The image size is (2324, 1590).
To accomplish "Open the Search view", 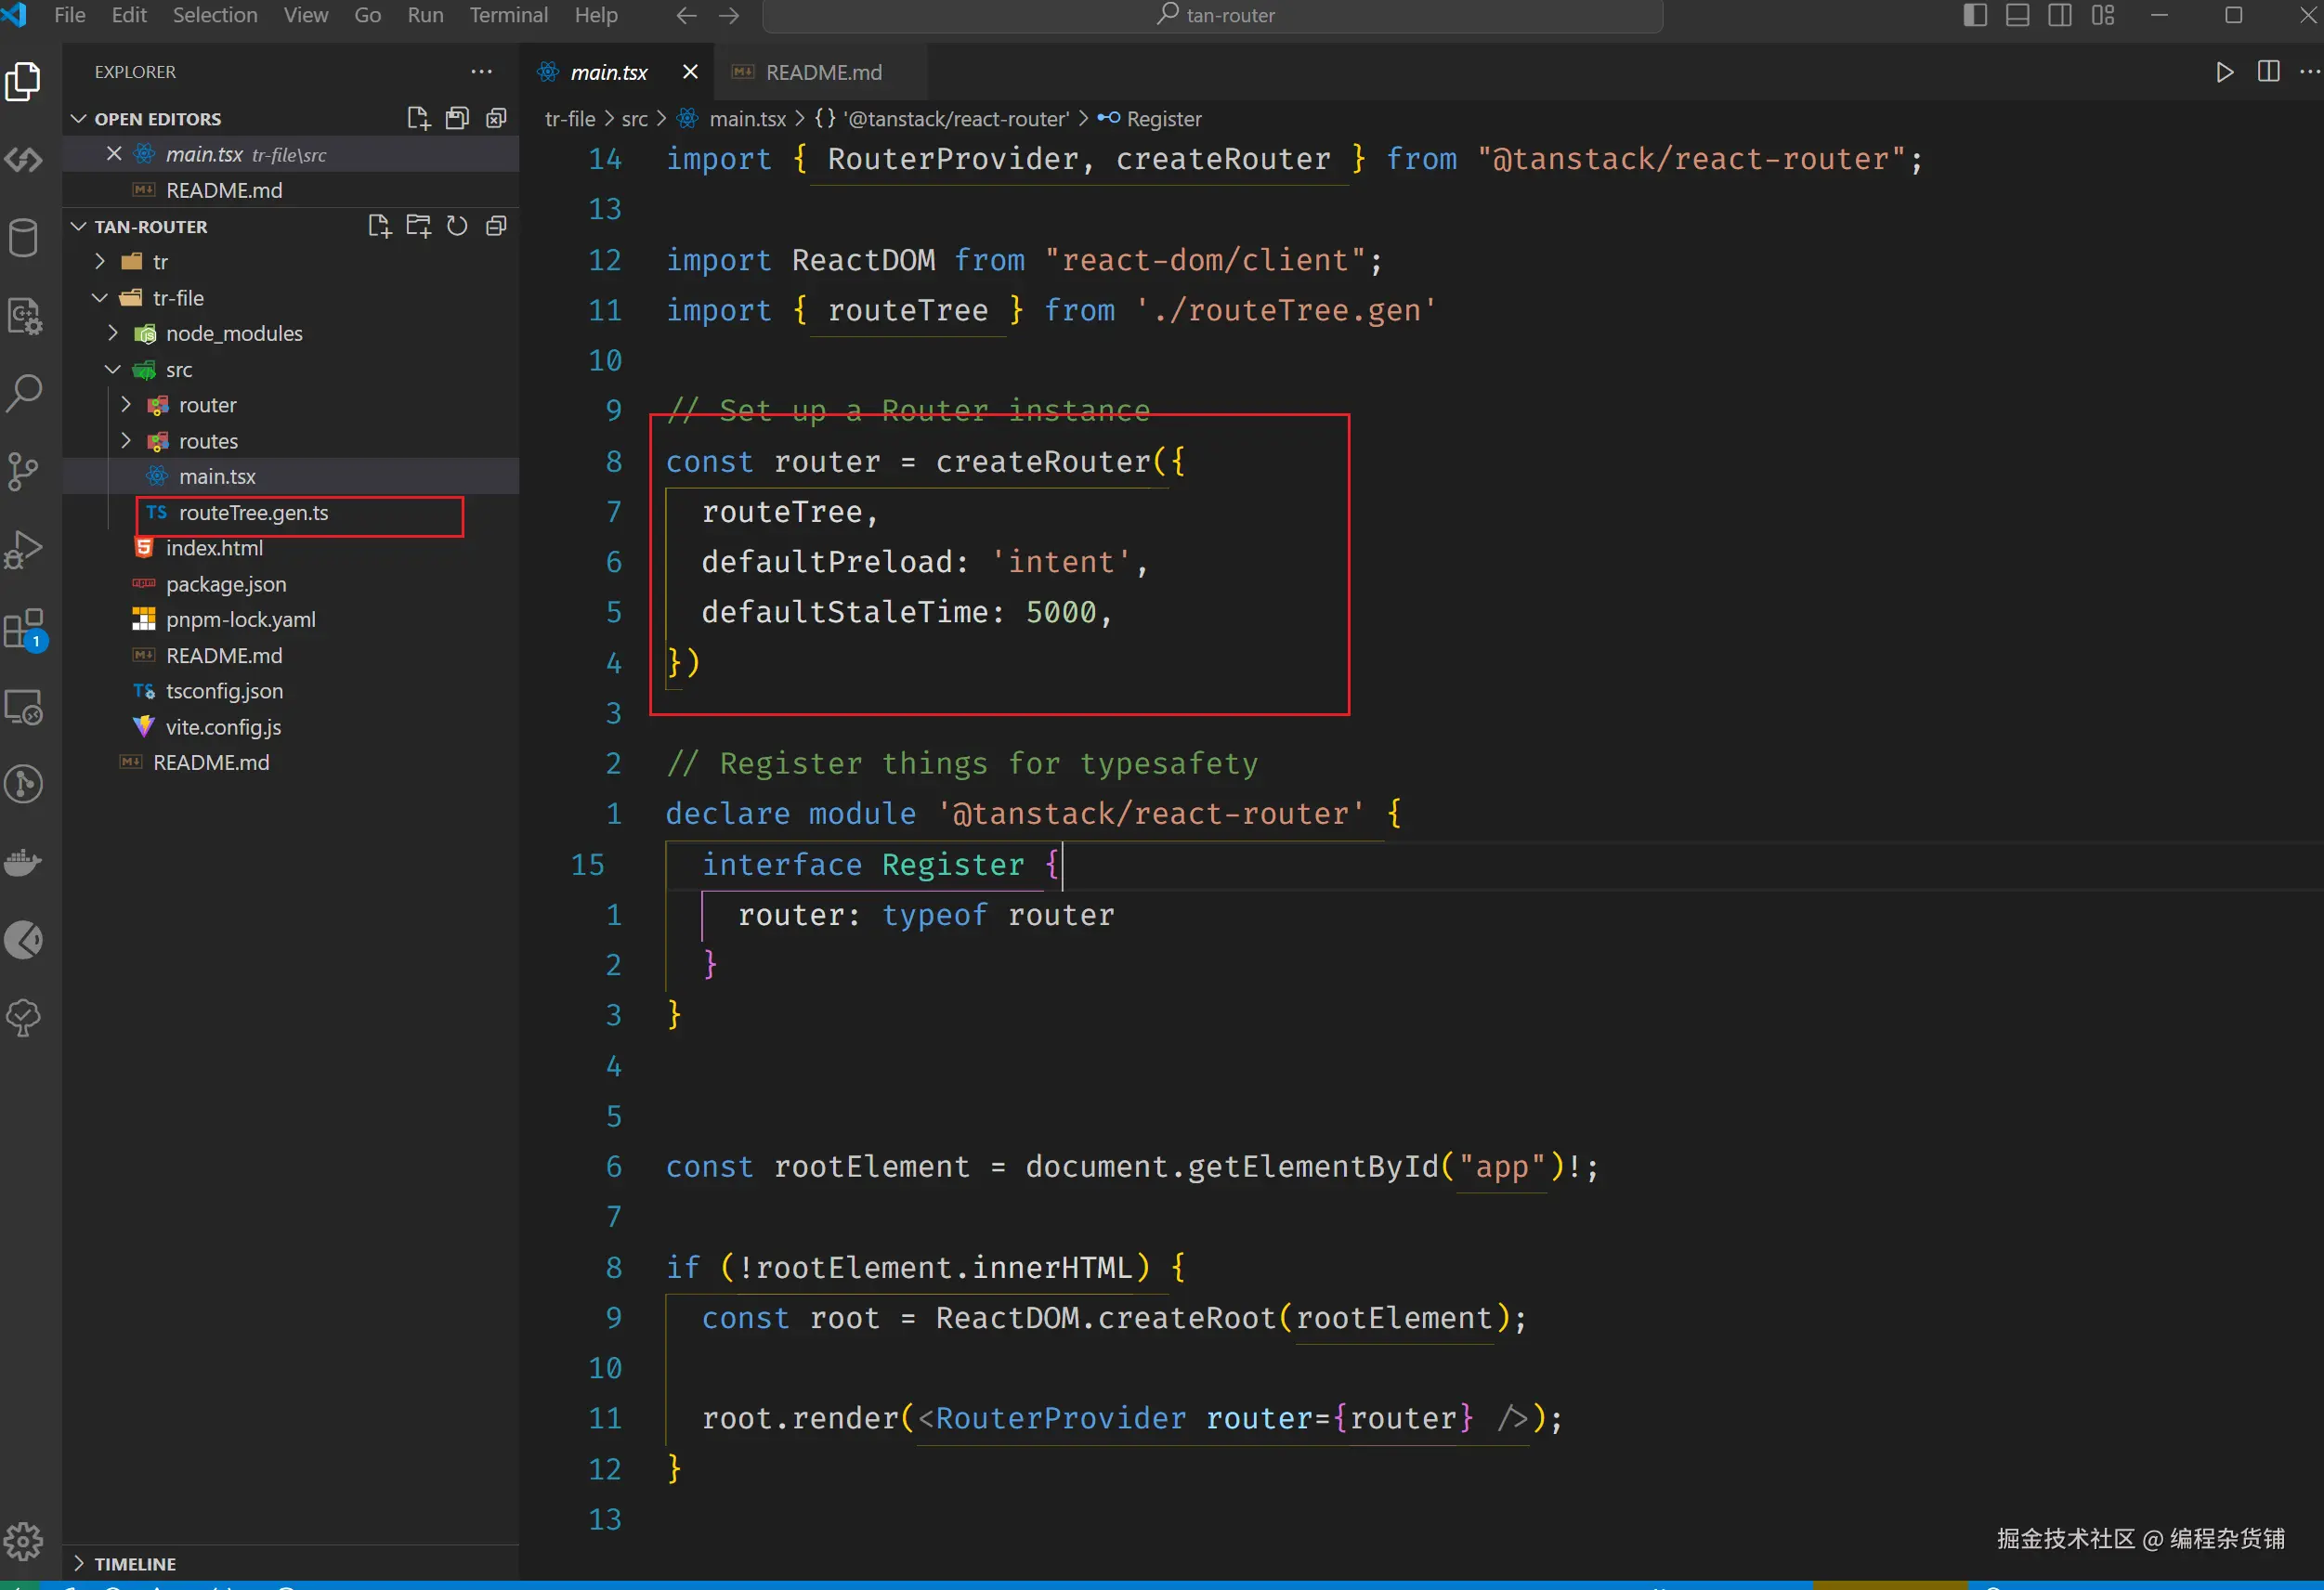I will 23,393.
